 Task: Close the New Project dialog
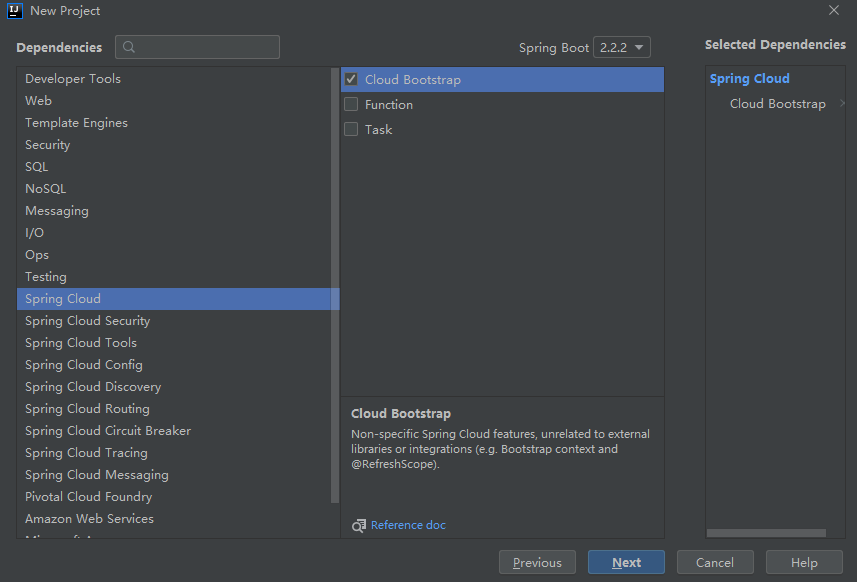click(x=833, y=10)
